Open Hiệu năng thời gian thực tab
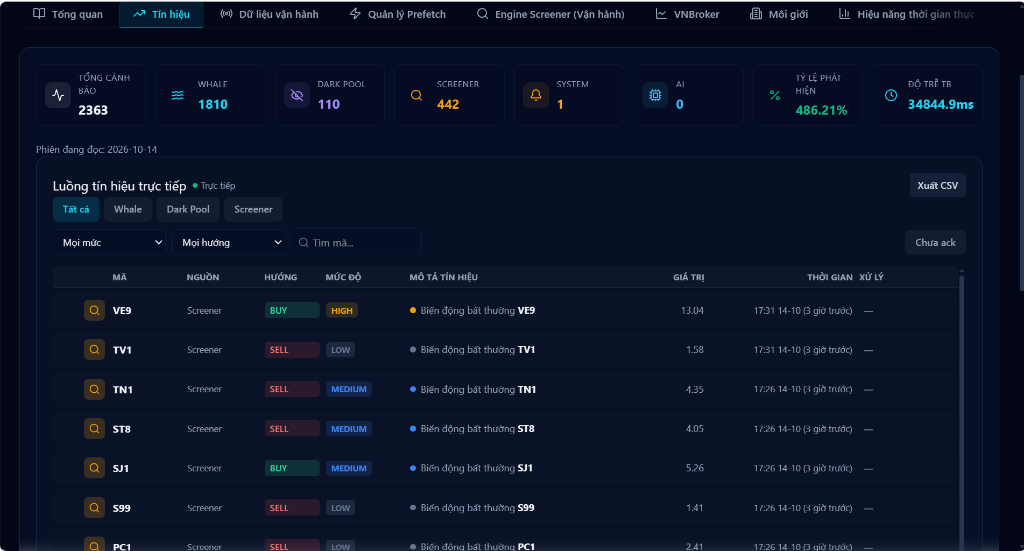Image resolution: width=1024 pixels, height=551 pixels. [906, 14]
